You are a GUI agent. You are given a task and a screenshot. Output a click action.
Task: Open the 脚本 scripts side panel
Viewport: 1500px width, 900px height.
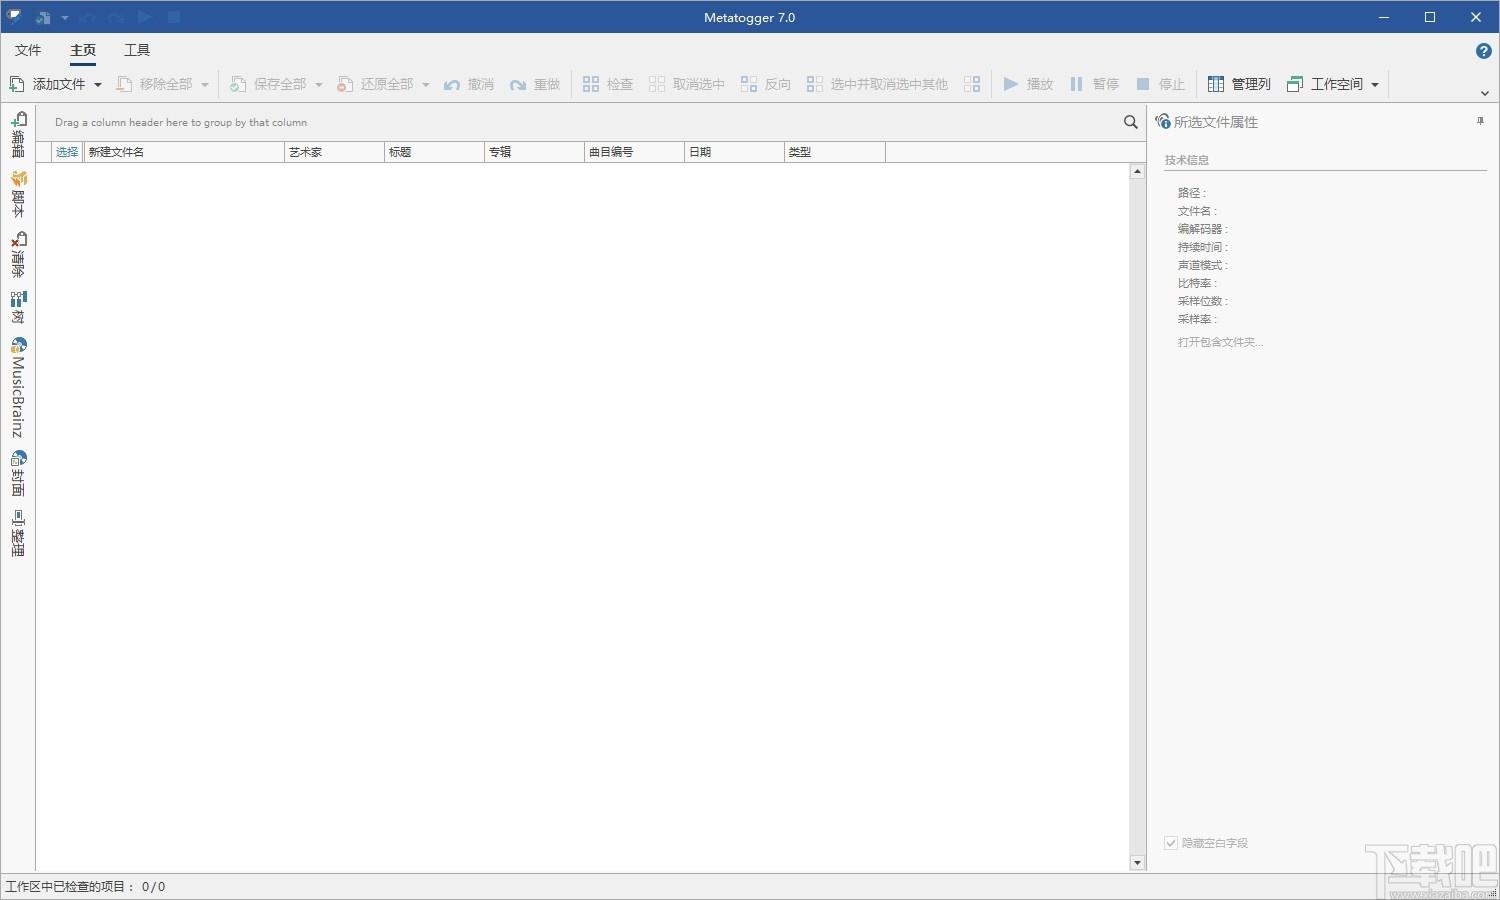tap(18, 194)
